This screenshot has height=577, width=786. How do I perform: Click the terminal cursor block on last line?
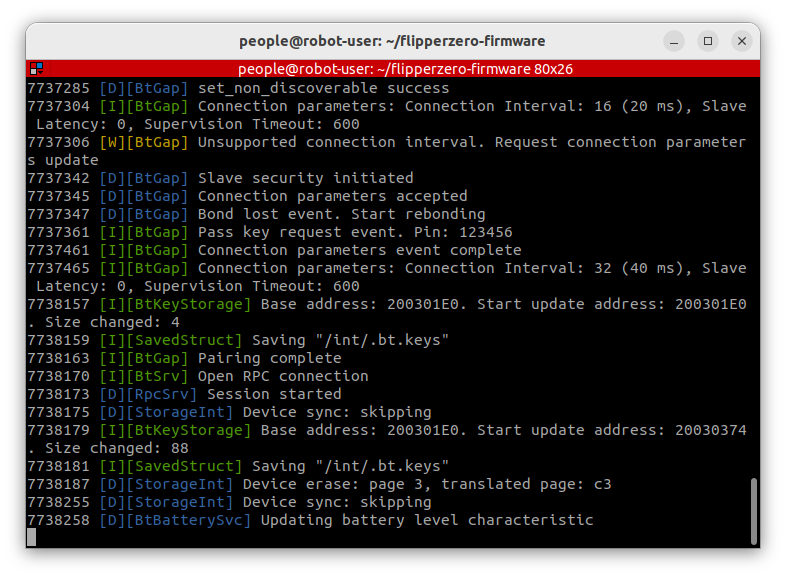point(32,537)
